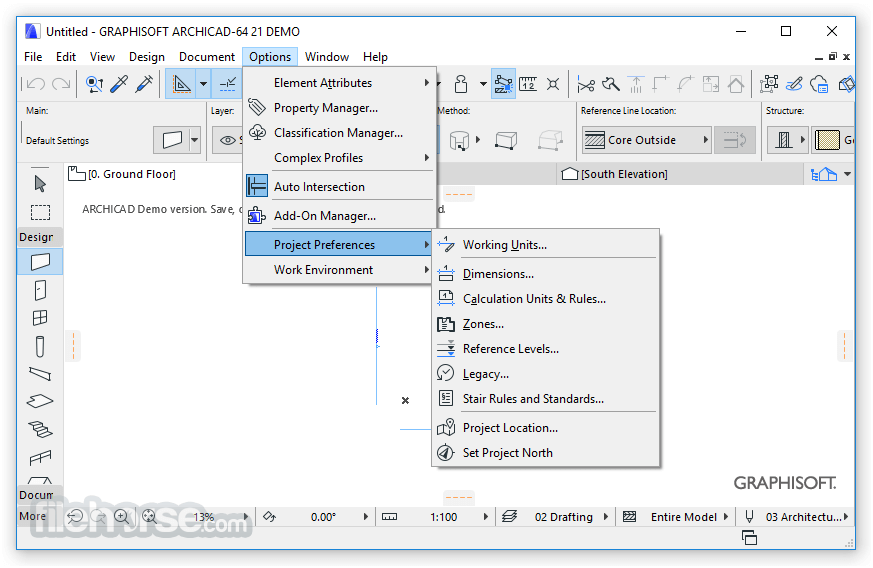Click the trim scissors tool
Viewport: 873px width, 568px height.
[586, 84]
